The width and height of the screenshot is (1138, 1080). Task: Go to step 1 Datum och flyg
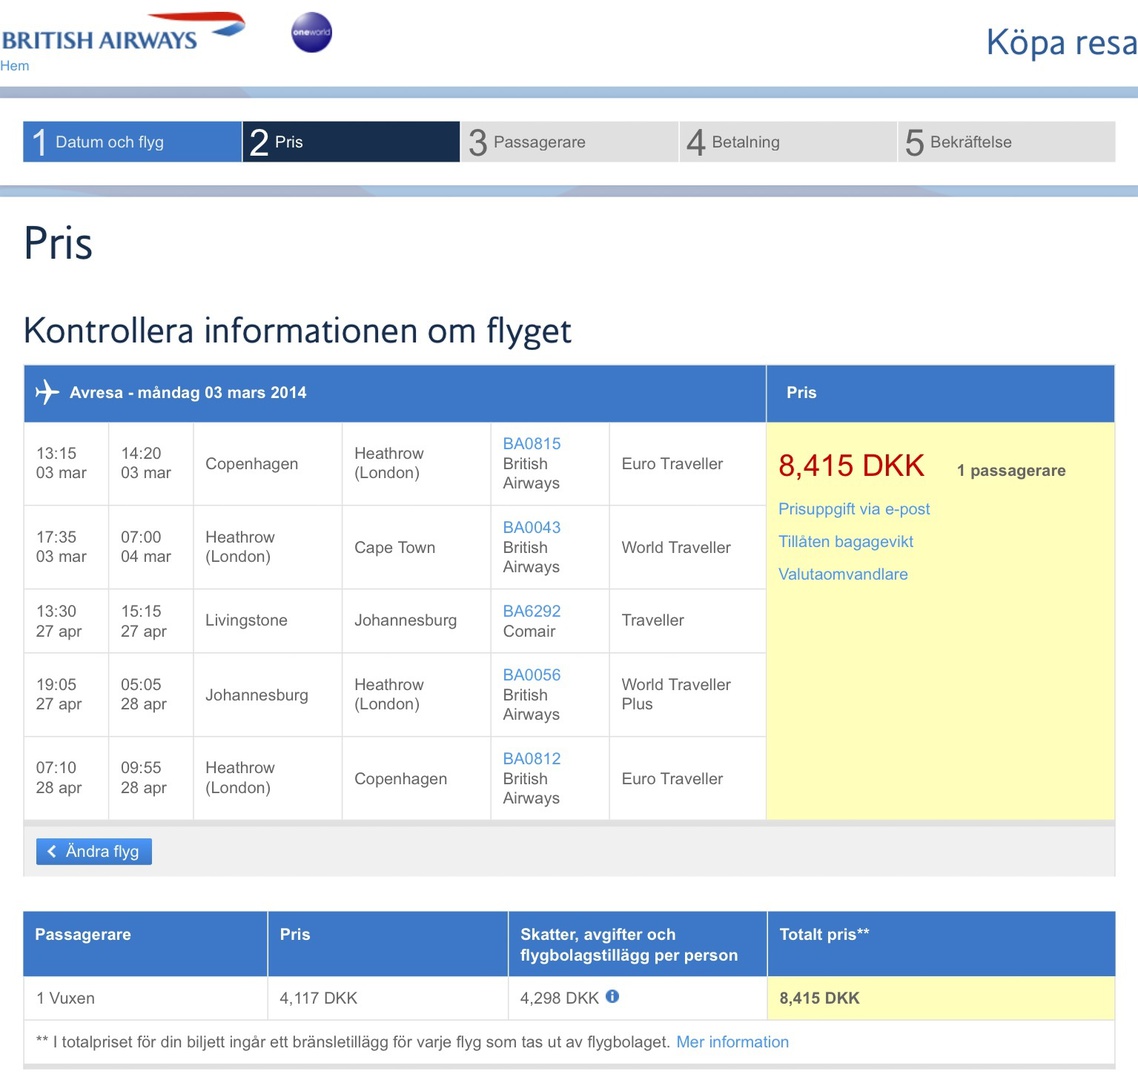[x=132, y=142]
